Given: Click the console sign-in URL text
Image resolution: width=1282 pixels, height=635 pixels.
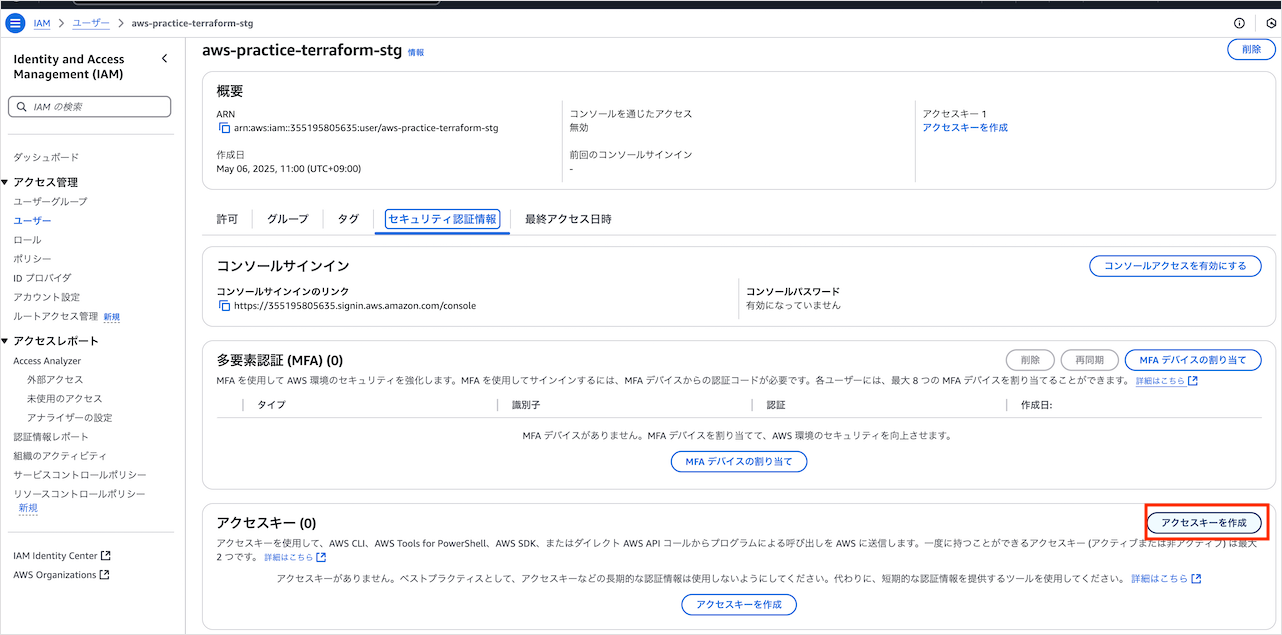Looking at the screenshot, I should pyautogui.click(x=355, y=306).
